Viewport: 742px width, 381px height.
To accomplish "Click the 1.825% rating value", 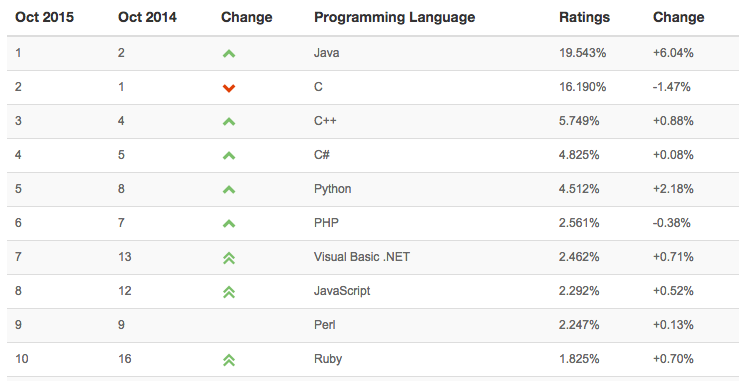I will pos(579,359).
